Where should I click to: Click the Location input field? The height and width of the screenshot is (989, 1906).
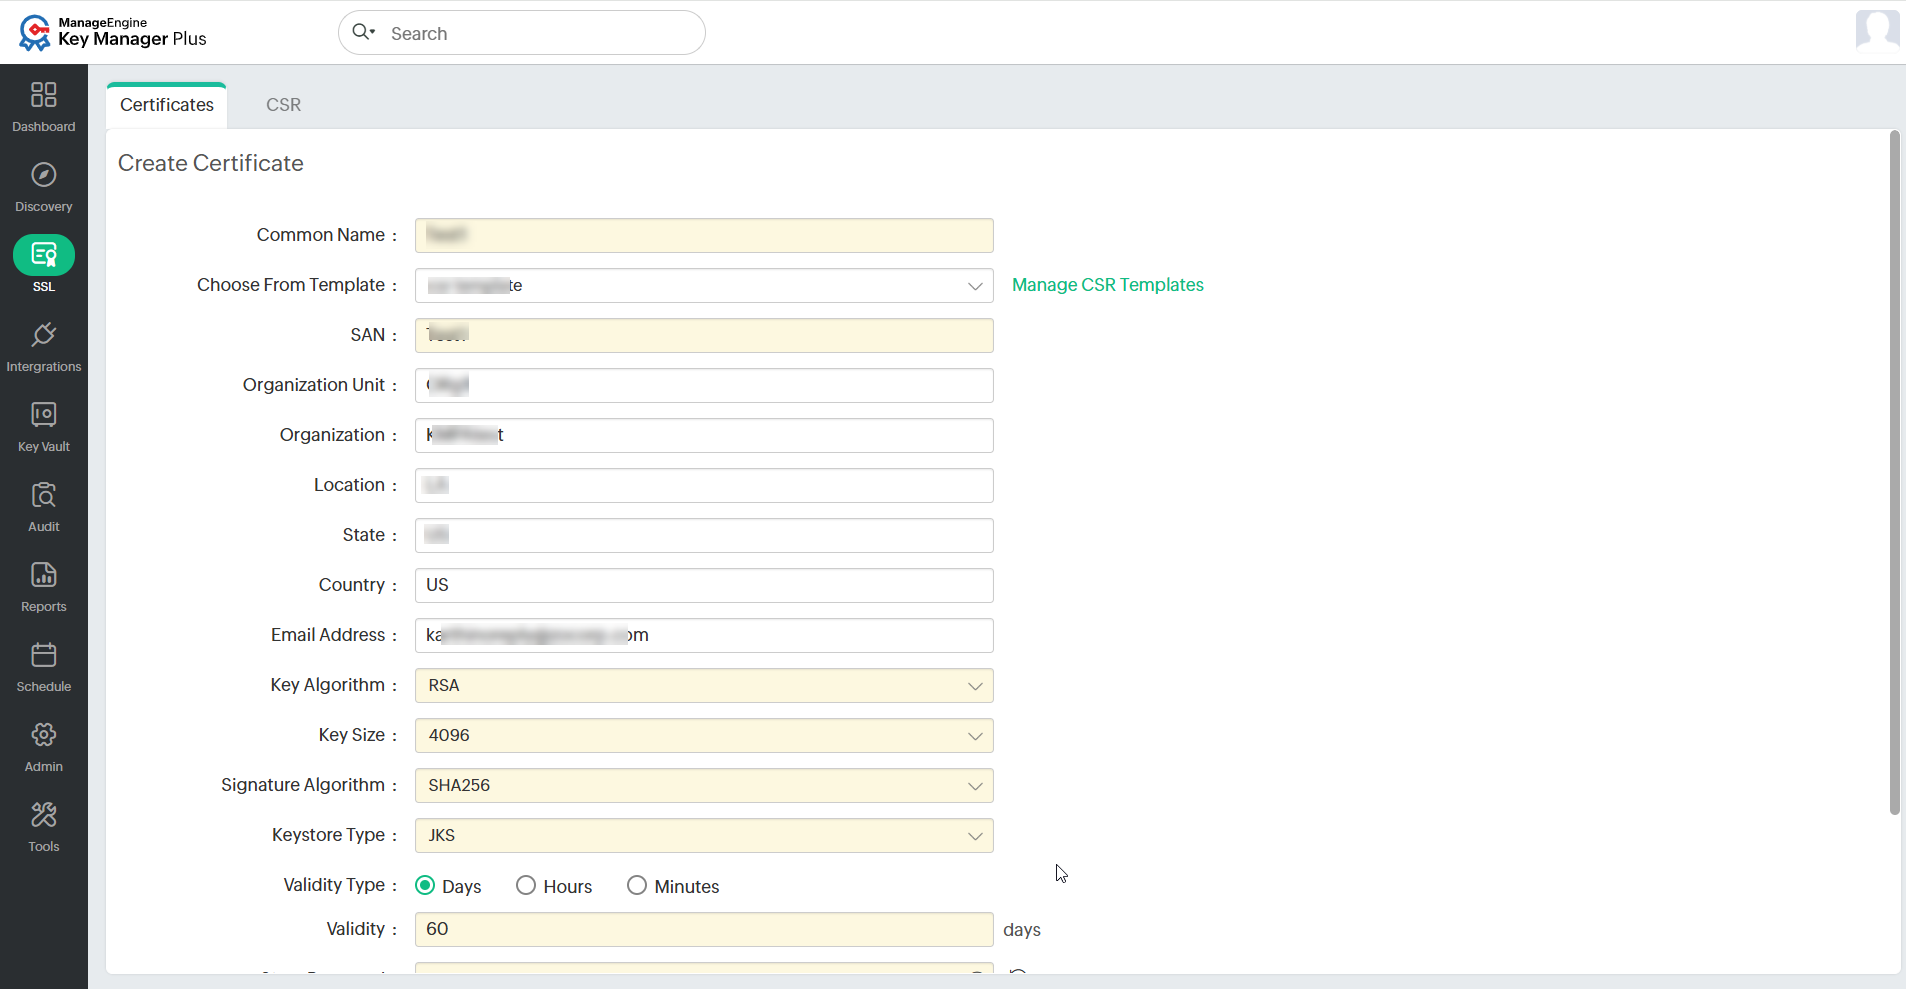click(704, 485)
